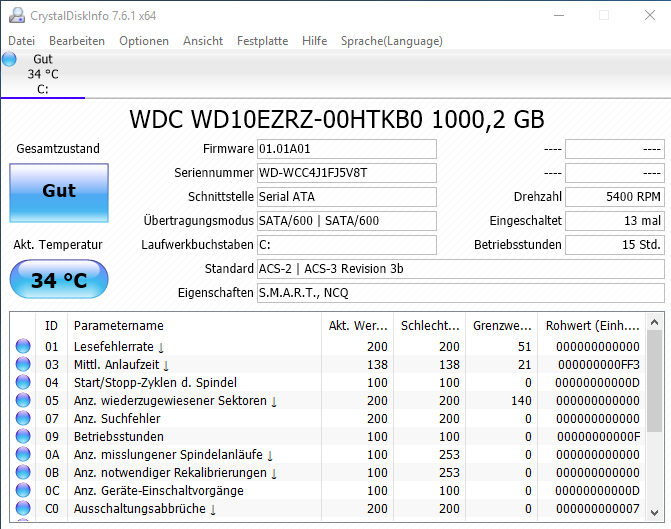Minimize the CrystalDiskInfo window
Screen dimensions: 671x529
(559, 15)
